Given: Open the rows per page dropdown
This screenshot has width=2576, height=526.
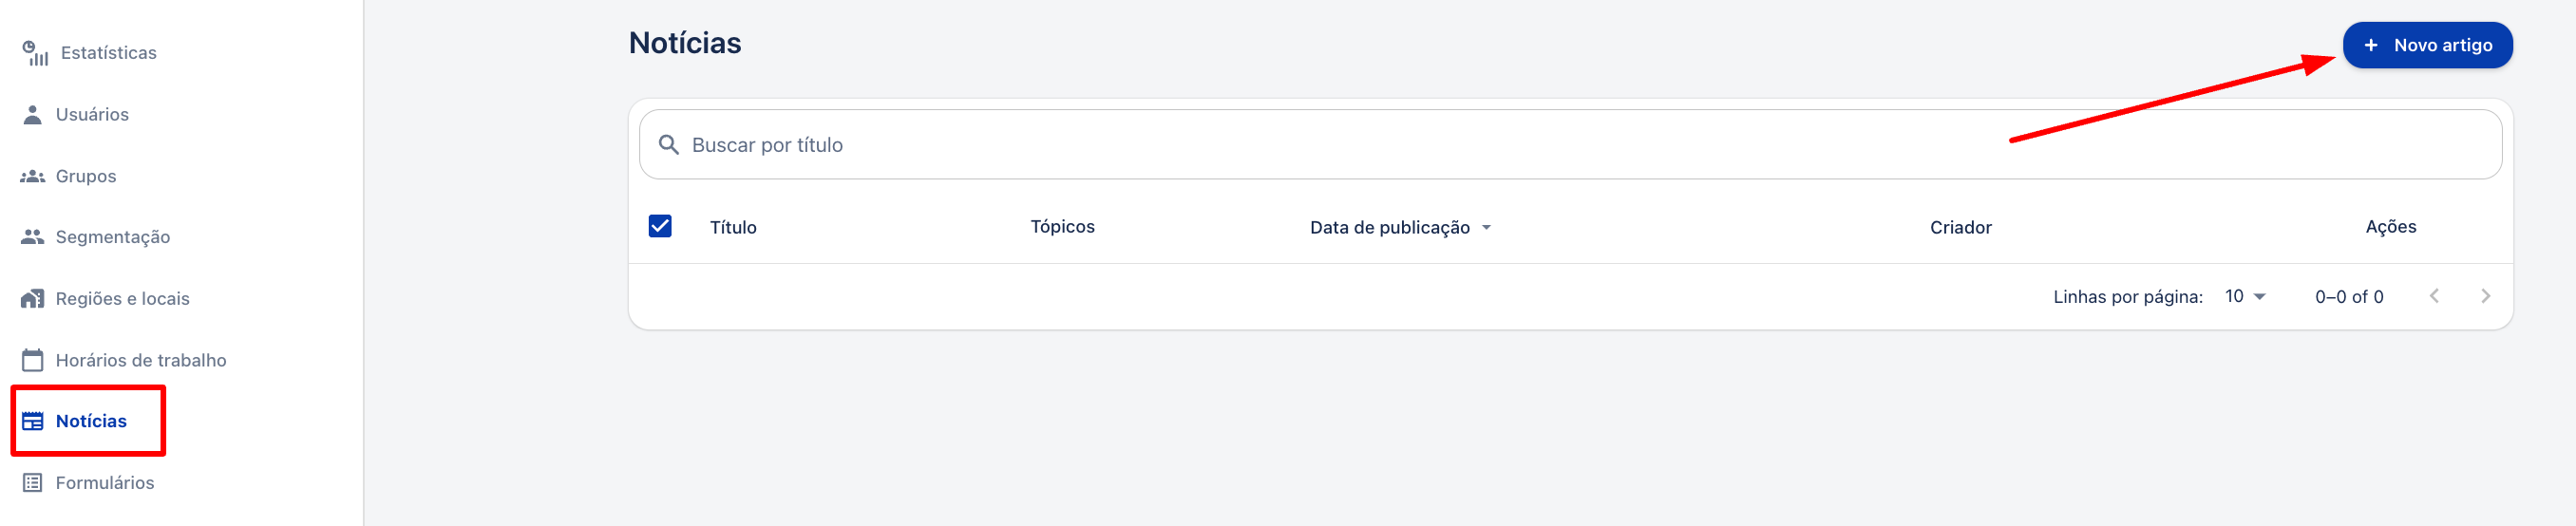Looking at the screenshot, I should [2245, 296].
